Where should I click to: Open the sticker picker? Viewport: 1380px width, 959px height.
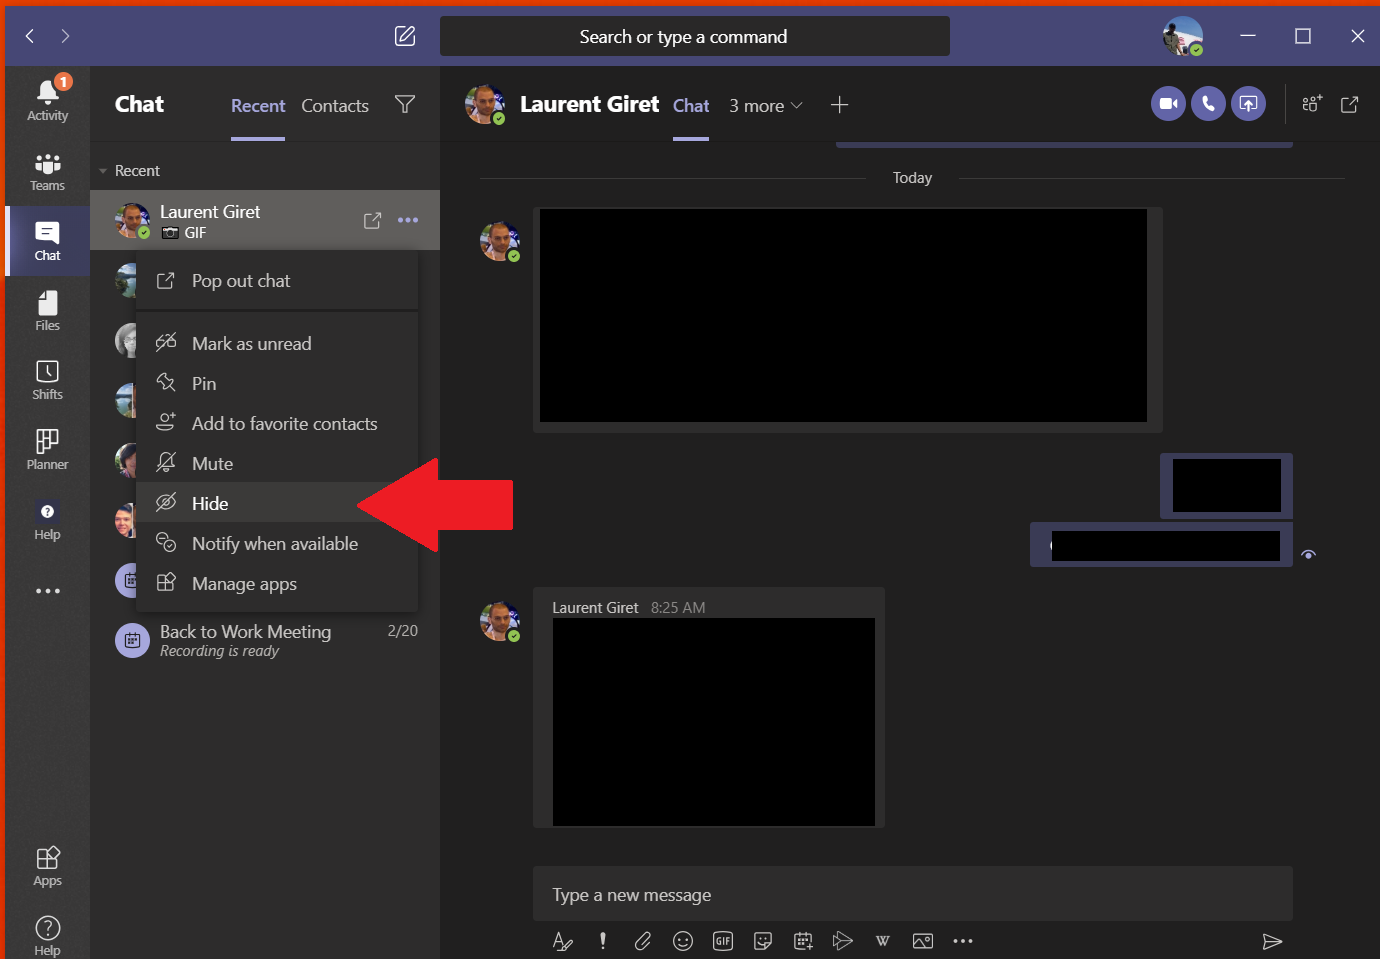[763, 941]
